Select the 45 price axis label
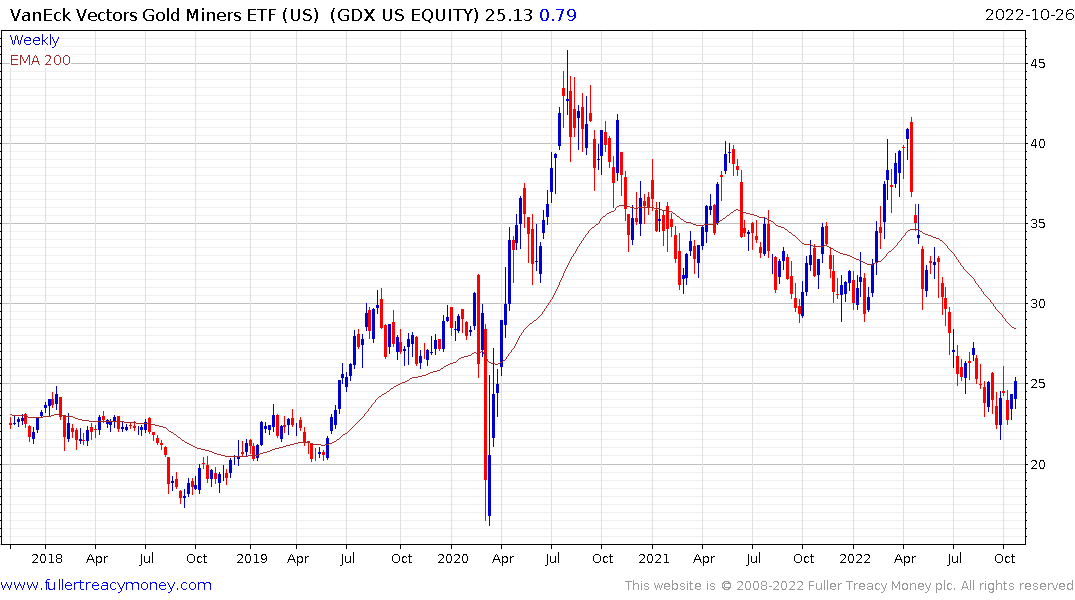This screenshot has height=600, width=1075. [1038, 64]
